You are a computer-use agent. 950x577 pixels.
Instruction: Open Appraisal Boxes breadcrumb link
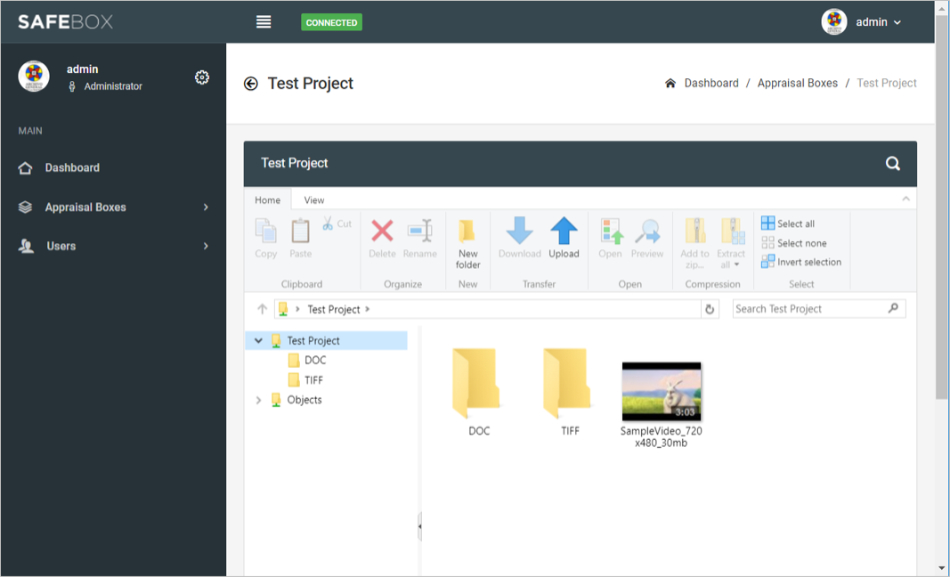coord(797,83)
